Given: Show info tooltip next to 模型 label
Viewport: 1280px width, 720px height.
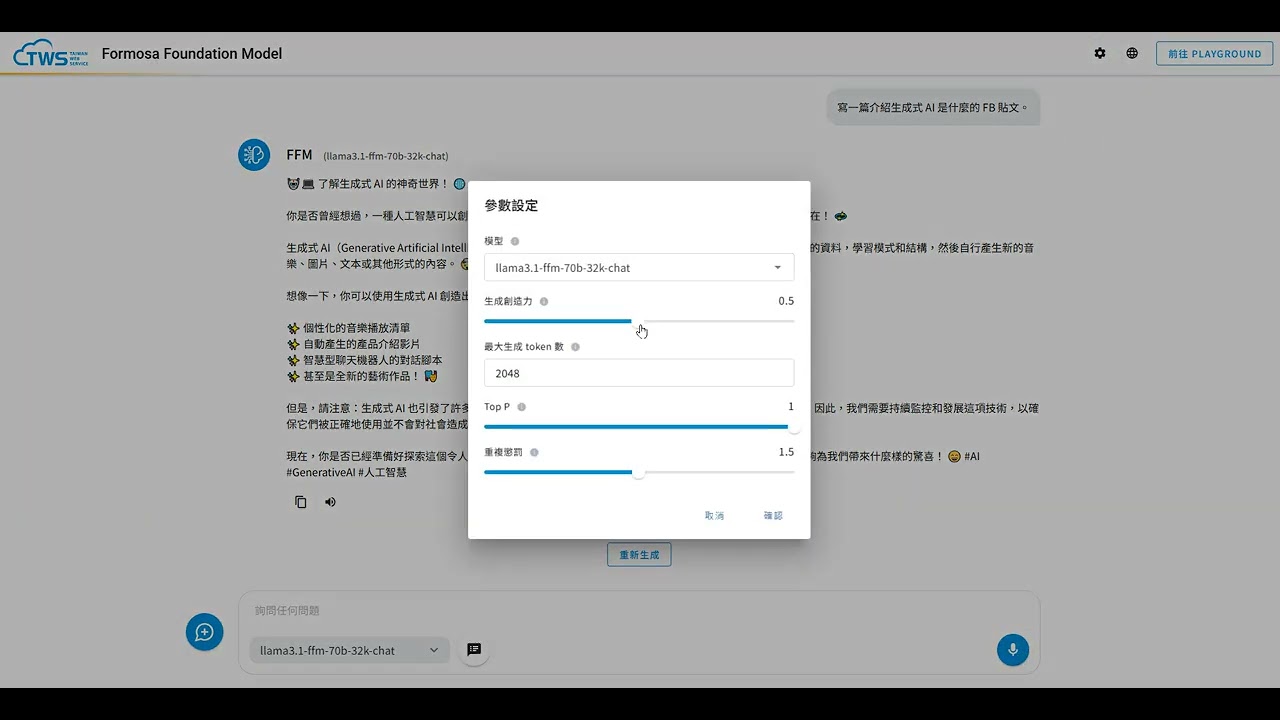Looking at the screenshot, I should pos(515,241).
